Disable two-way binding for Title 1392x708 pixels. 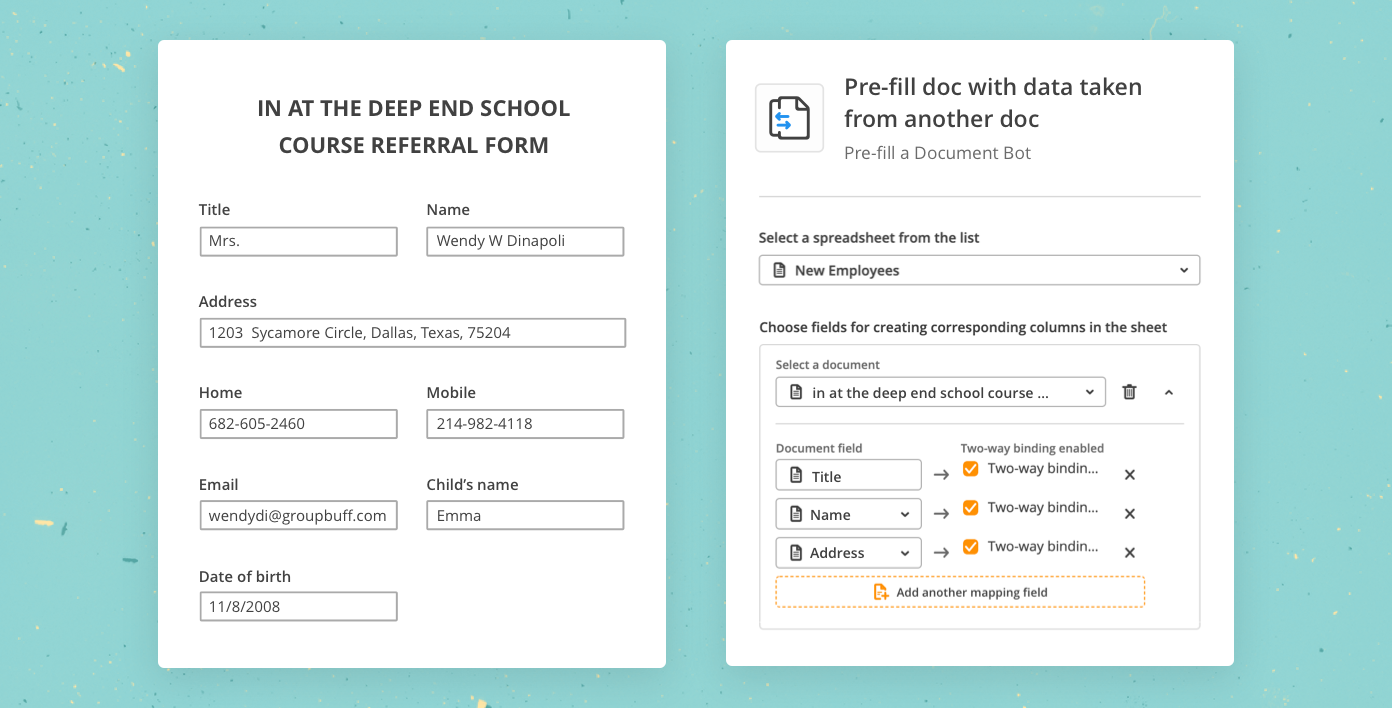970,469
